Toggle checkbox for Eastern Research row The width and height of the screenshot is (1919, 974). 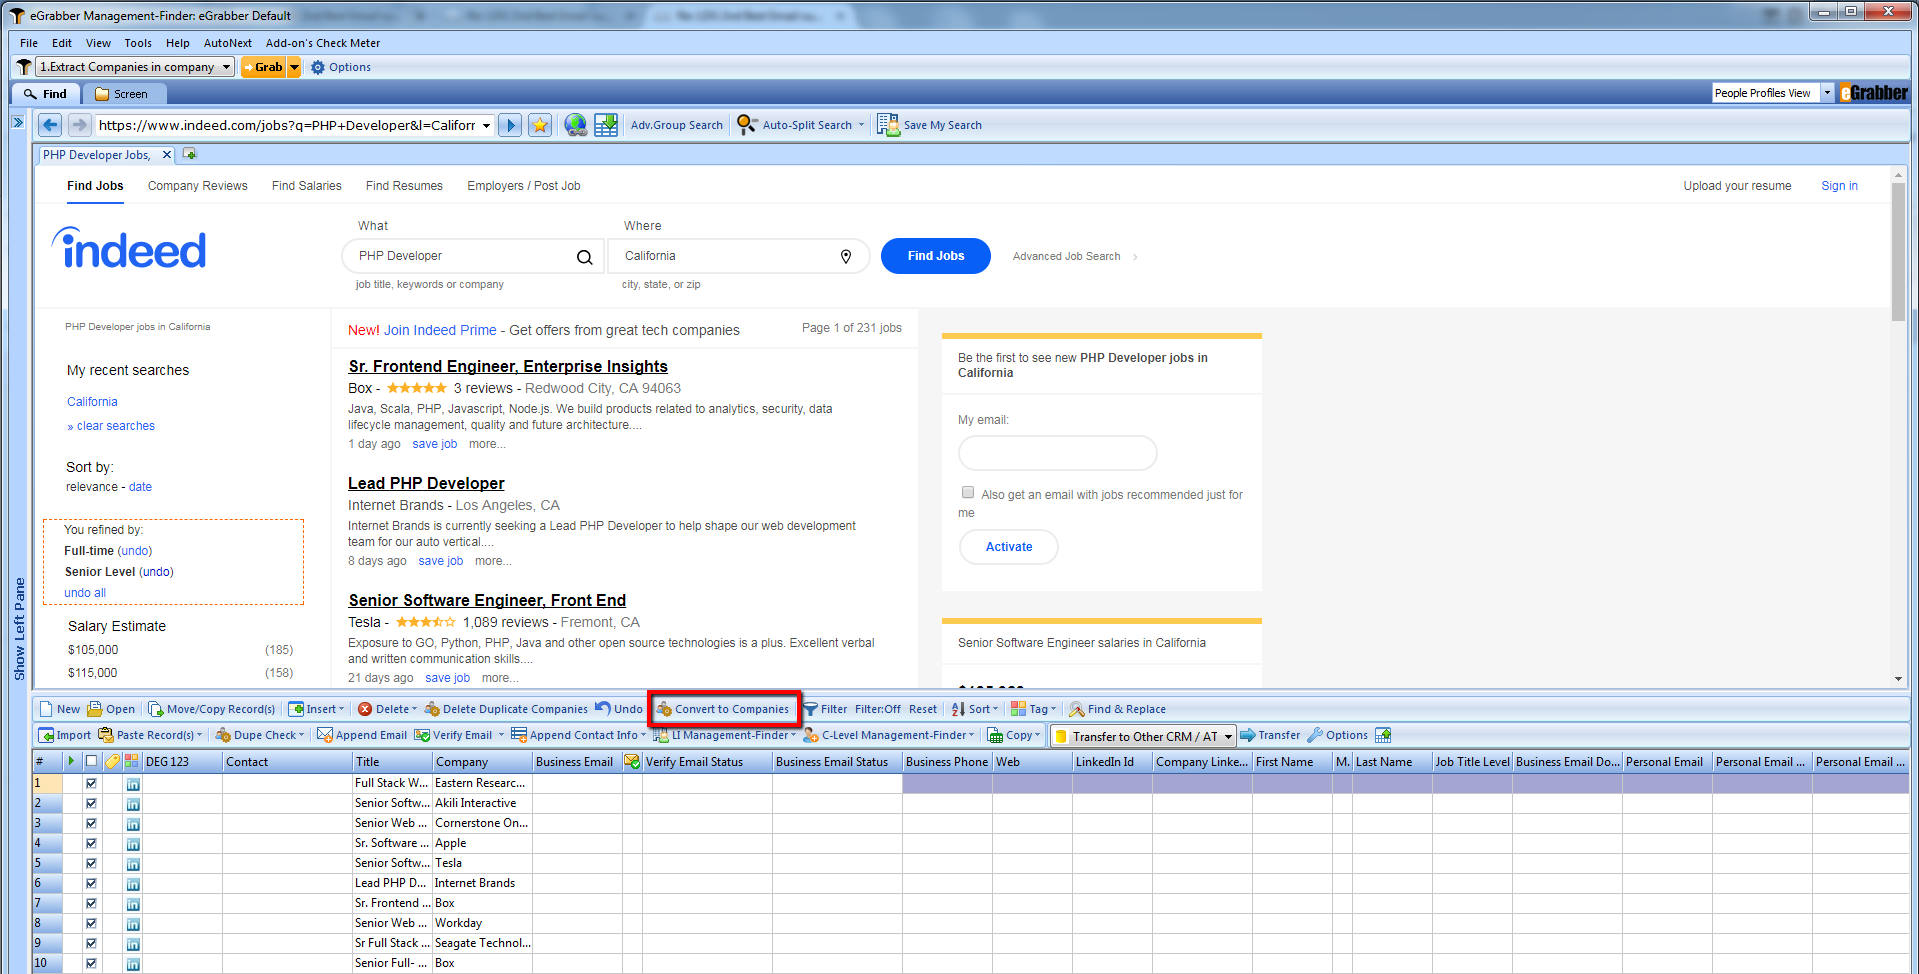point(91,783)
